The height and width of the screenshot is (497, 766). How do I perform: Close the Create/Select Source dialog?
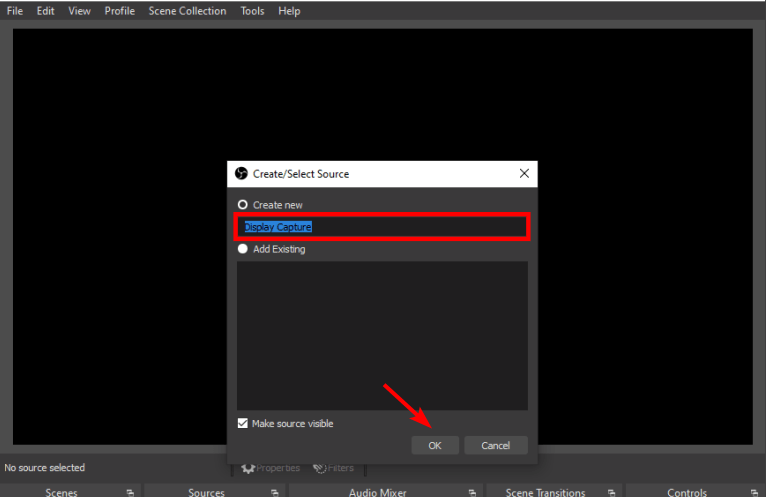[524, 173]
